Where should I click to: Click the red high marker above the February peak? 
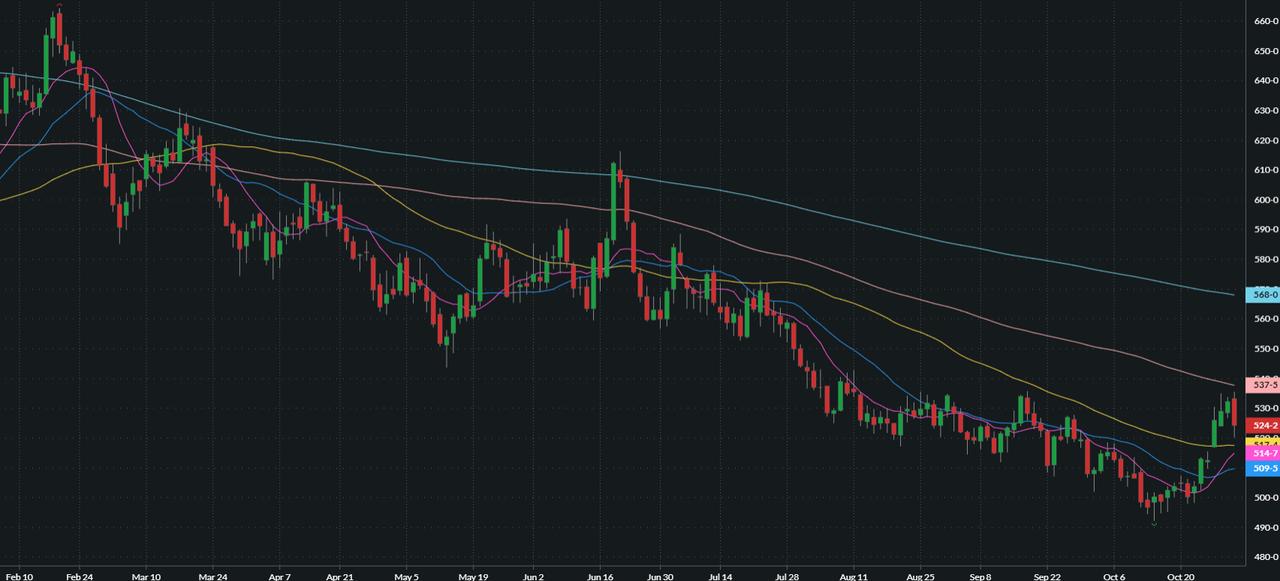coord(59,5)
